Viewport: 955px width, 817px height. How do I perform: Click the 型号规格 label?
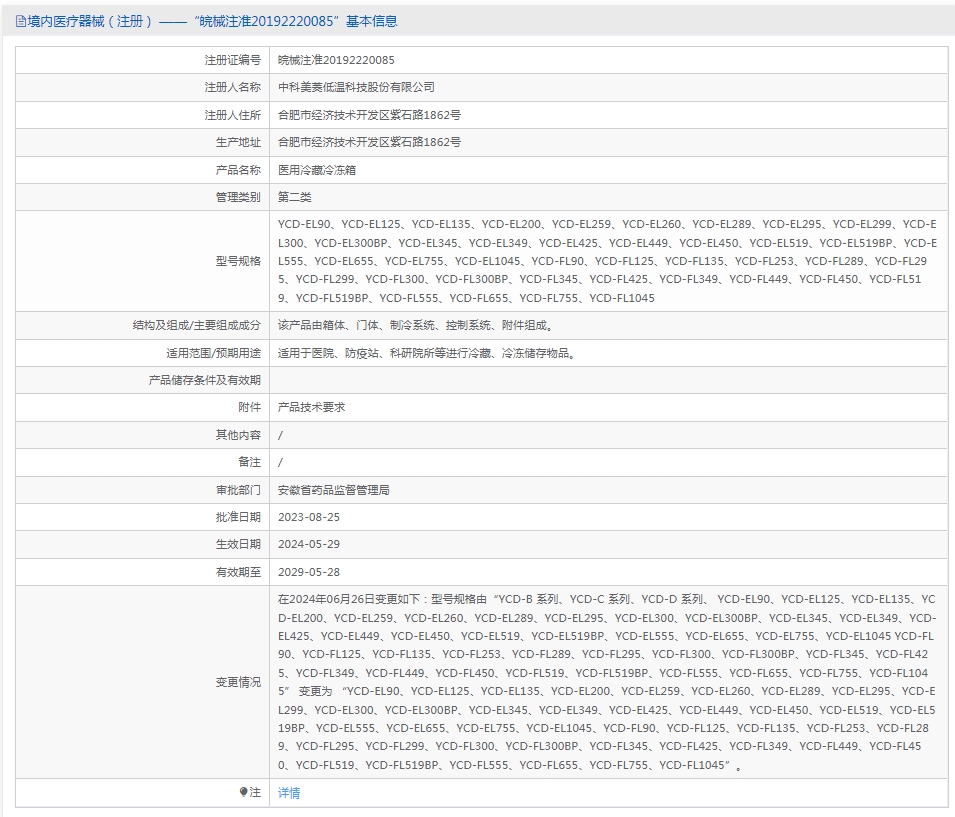(x=238, y=261)
